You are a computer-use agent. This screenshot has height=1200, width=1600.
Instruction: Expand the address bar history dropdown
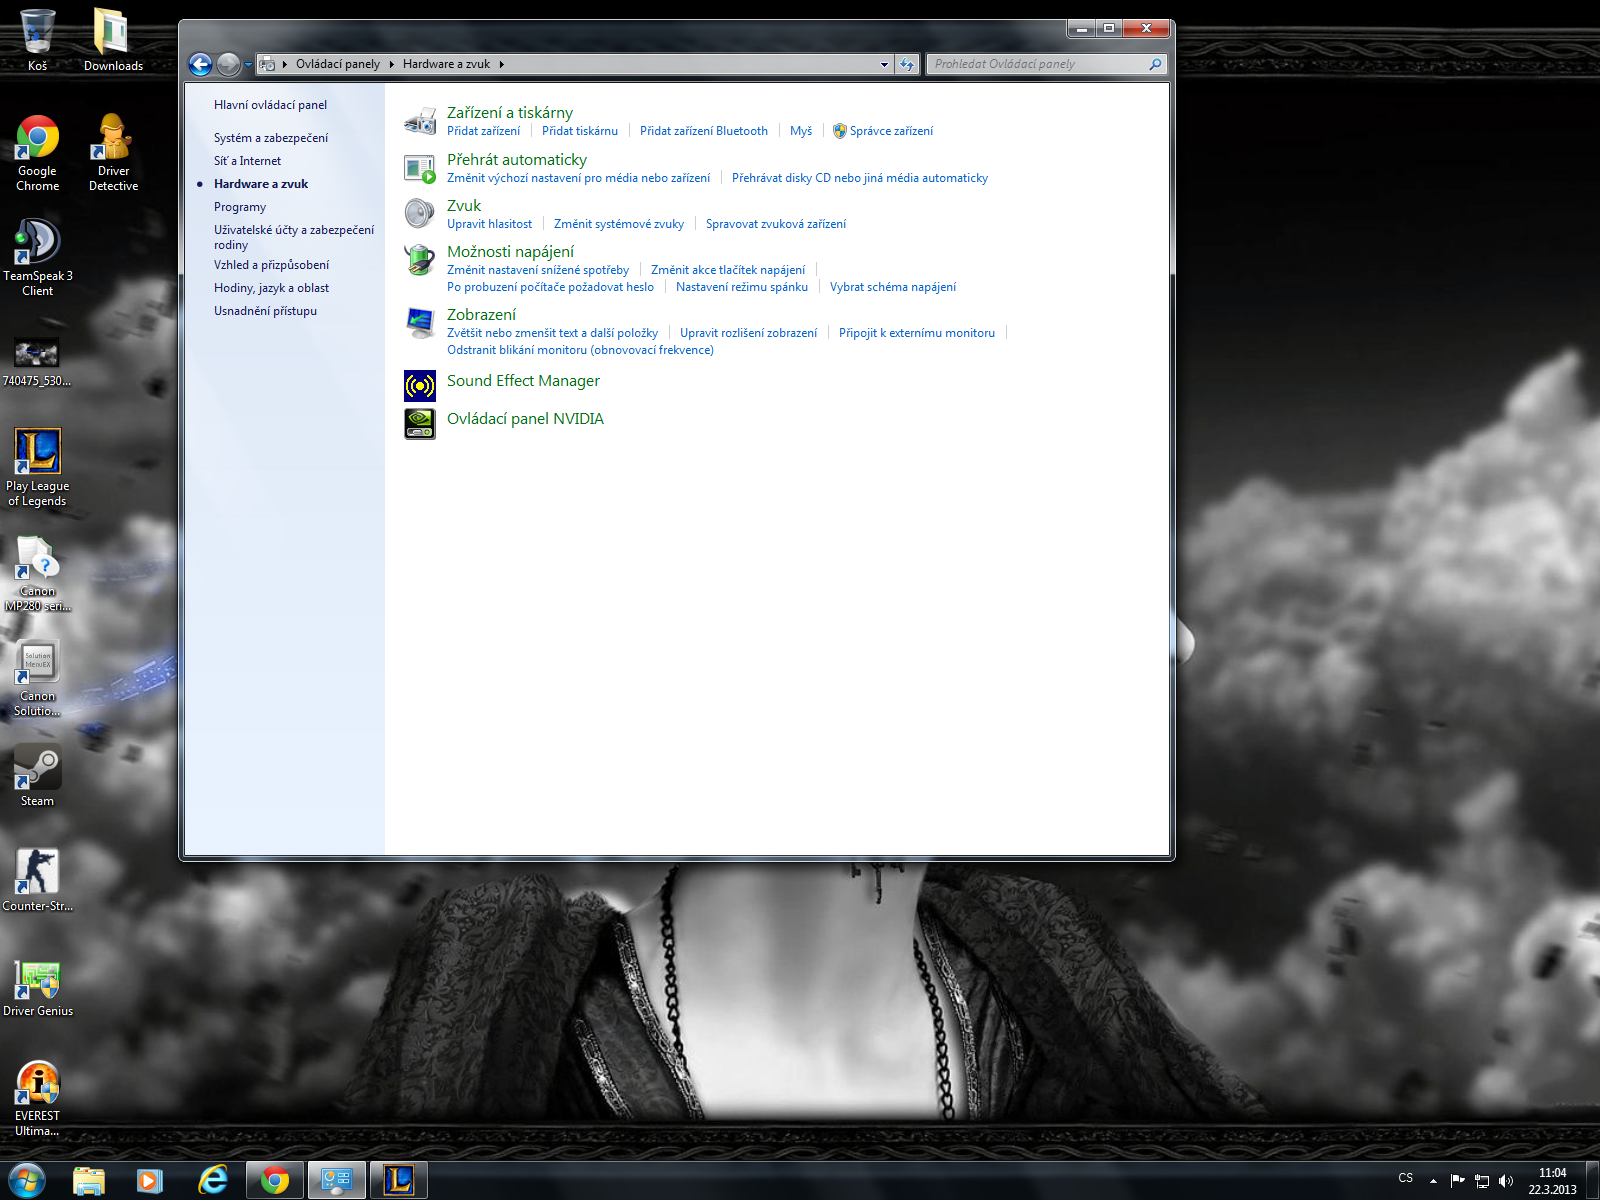coord(884,64)
